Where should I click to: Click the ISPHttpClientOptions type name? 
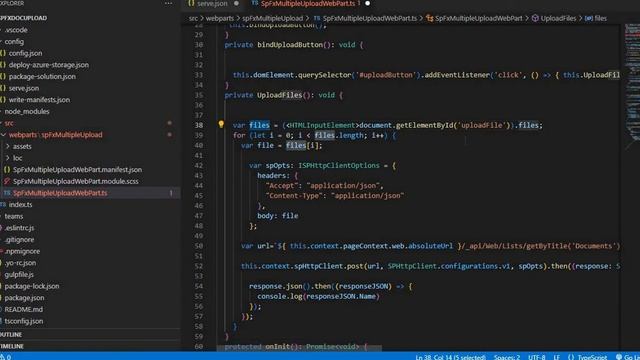coord(339,165)
